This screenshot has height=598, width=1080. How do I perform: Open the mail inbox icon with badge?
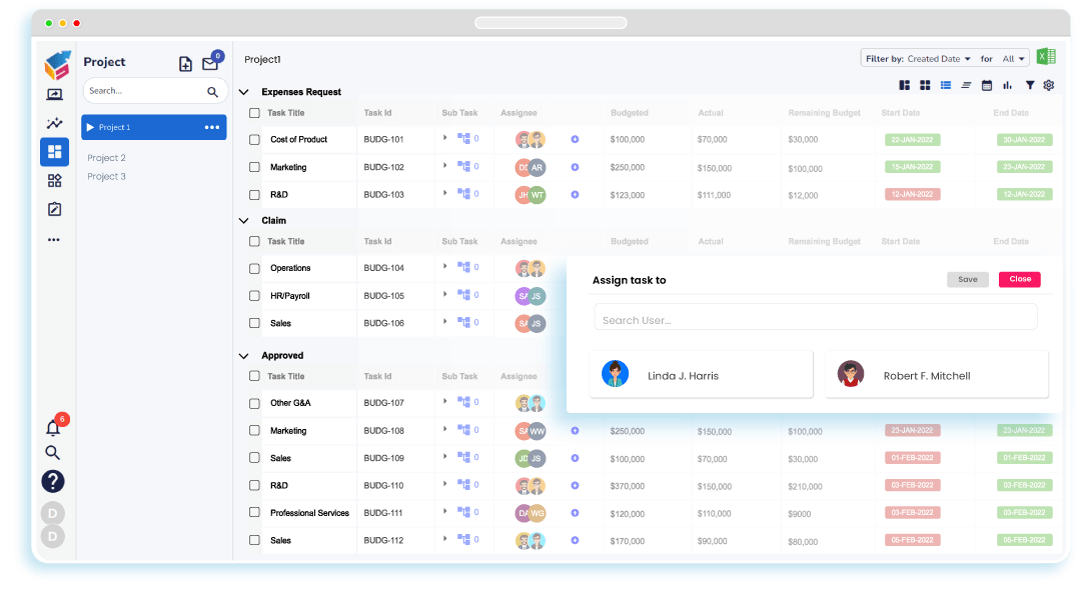[x=211, y=63]
